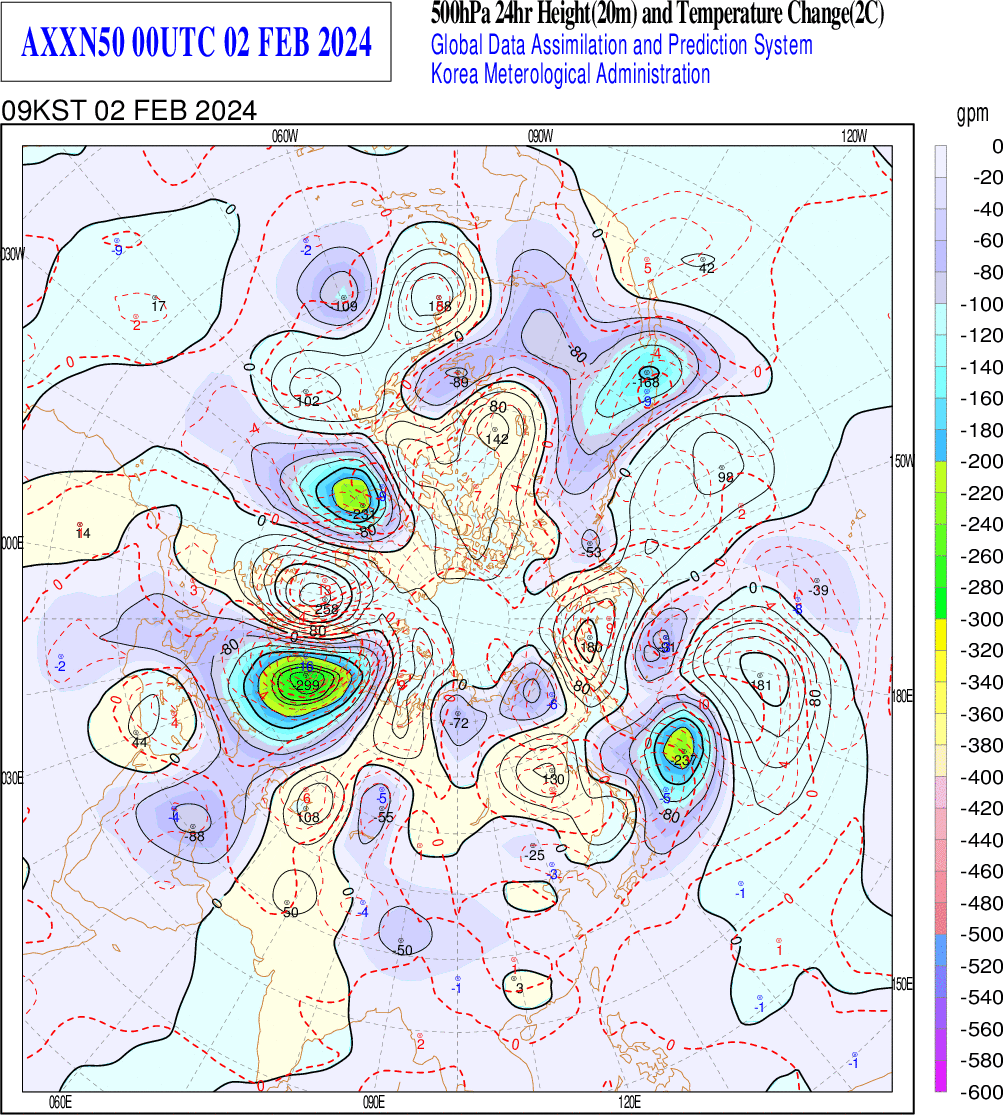The image size is (1003, 1115).
Task: Click the 44 height maximum value
Action: (x=139, y=742)
